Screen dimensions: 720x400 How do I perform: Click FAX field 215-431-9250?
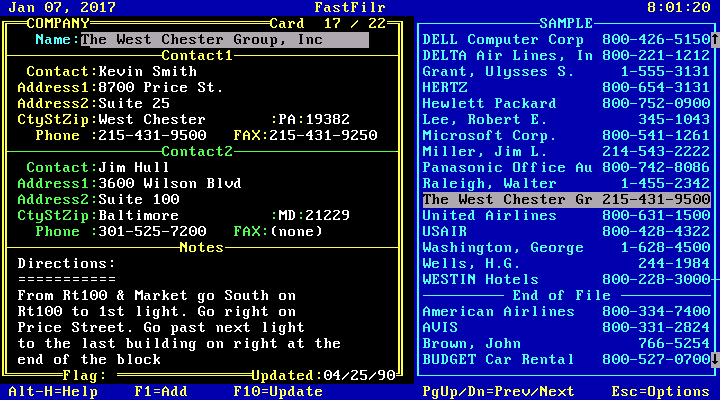point(323,135)
